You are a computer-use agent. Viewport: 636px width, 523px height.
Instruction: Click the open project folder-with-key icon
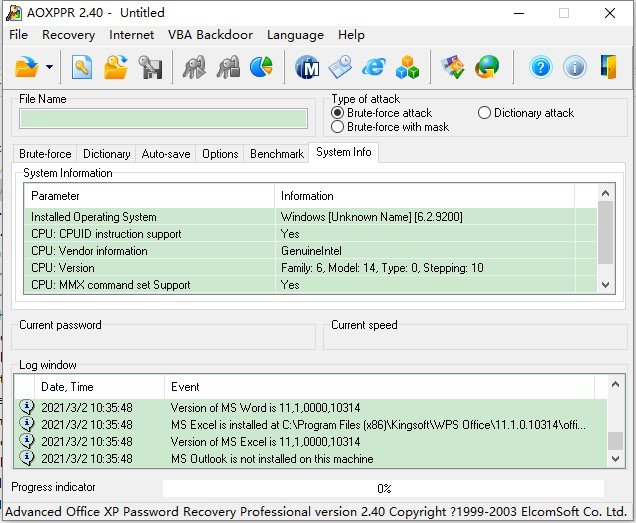(x=116, y=67)
